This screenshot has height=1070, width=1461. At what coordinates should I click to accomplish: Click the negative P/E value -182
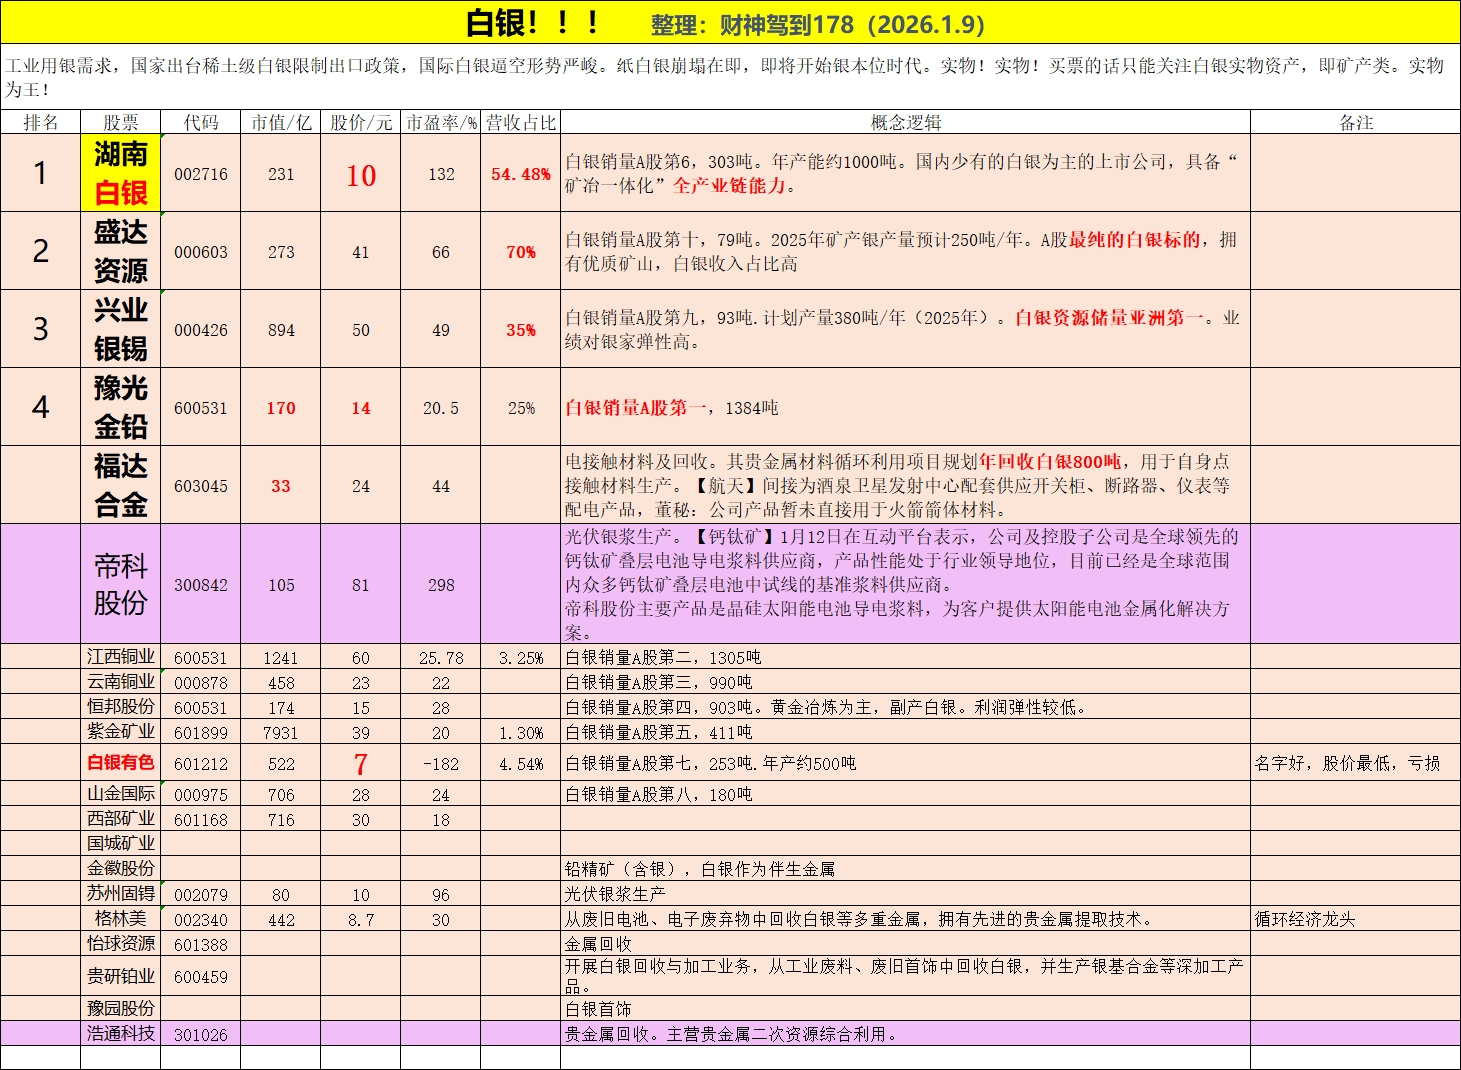click(441, 764)
